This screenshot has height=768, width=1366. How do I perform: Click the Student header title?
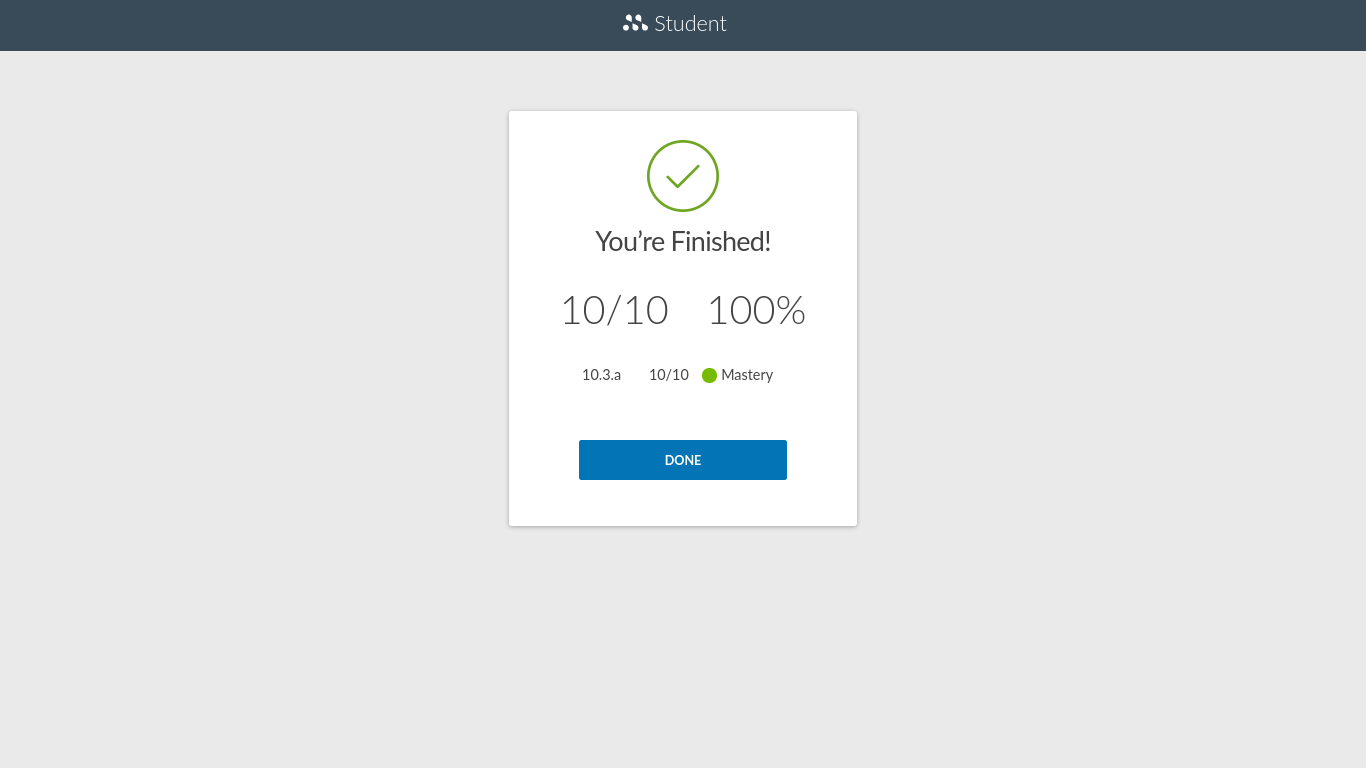pos(675,23)
